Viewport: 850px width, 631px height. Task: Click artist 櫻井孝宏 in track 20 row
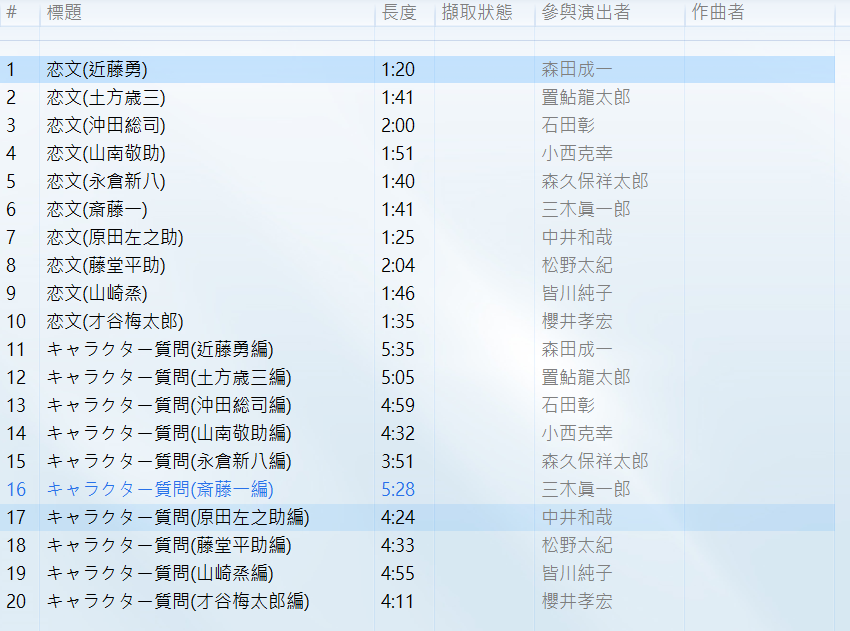577,601
